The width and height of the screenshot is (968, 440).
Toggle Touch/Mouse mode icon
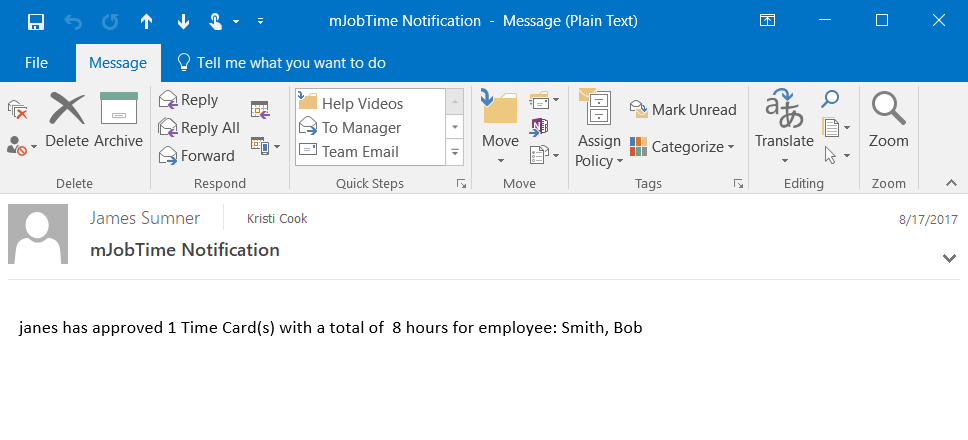pyautogui.click(x=215, y=22)
